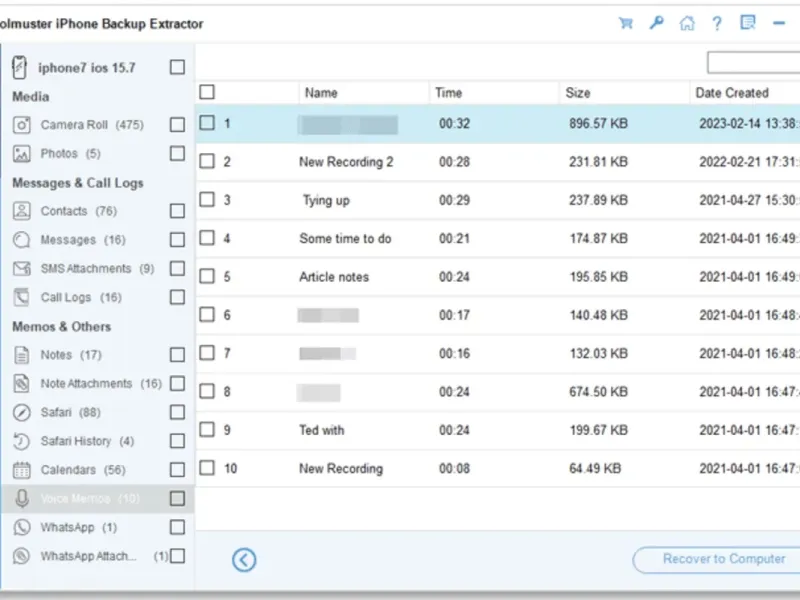Screen dimensions: 800x600
Task: Select WhatsApp Attachments icon
Action: click(21, 556)
